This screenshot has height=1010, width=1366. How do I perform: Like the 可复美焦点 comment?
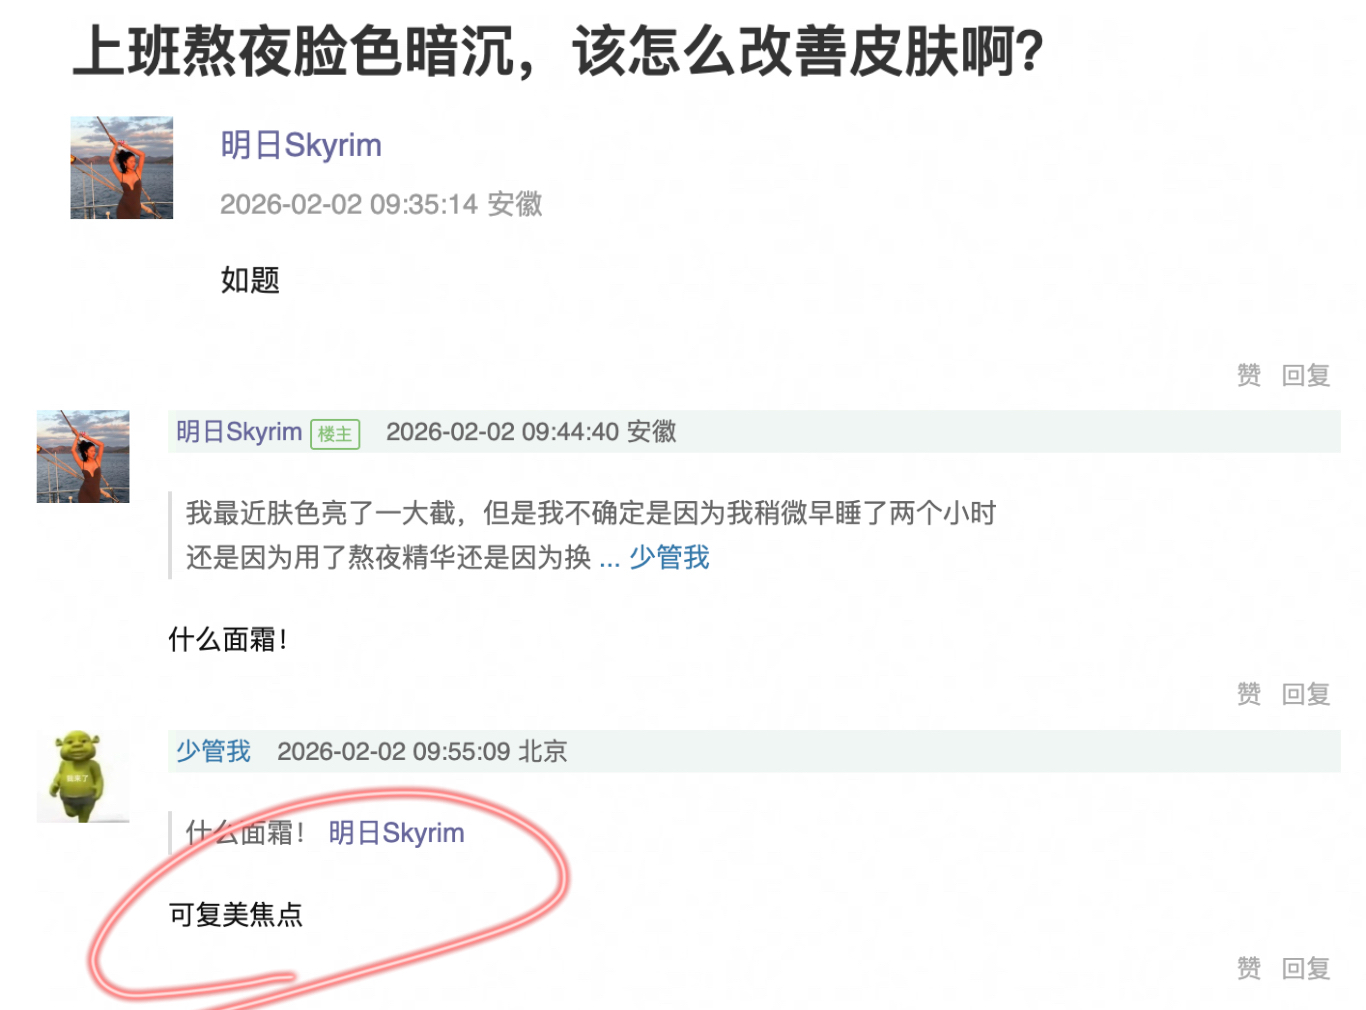point(1248,967)
